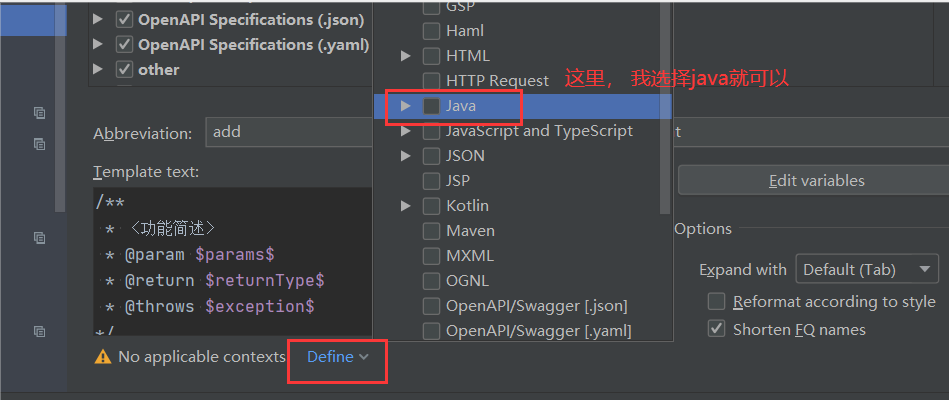Select the Kotlin context label

coord(467,206)
